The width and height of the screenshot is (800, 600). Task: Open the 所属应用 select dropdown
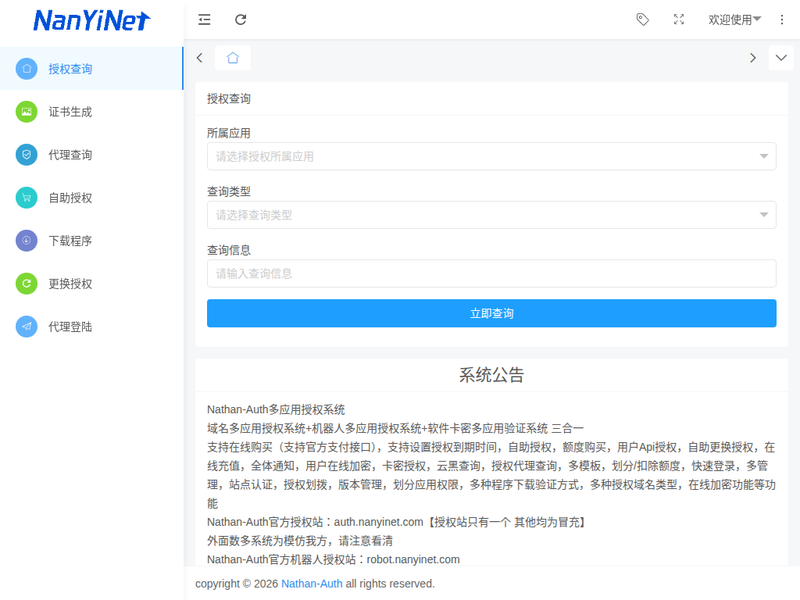(491, 156)
